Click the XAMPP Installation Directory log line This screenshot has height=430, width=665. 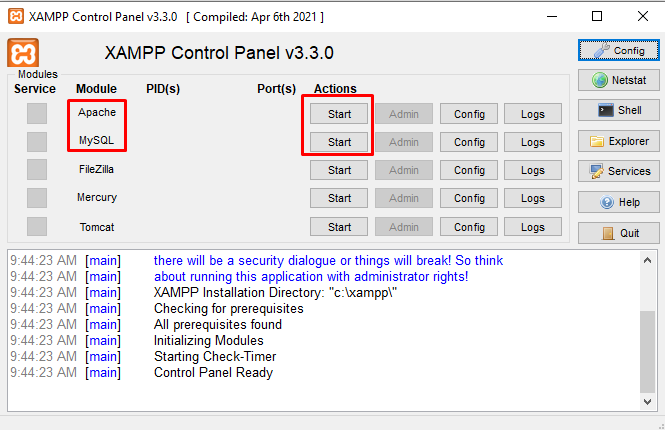[x=275, y=292]
